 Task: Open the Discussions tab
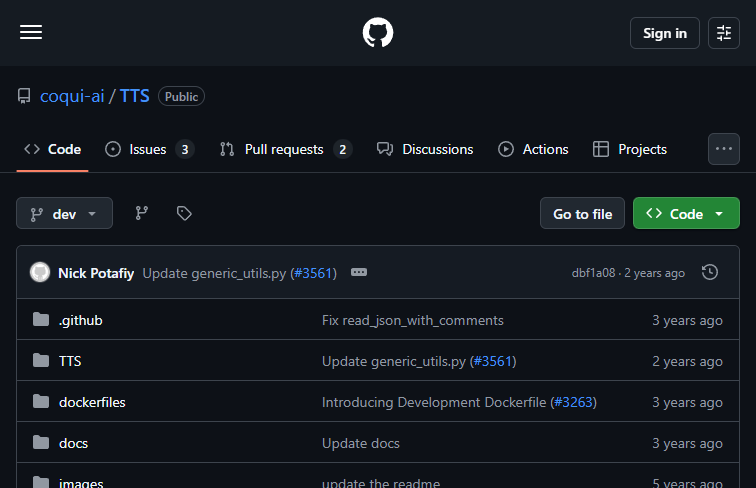(x=425, y=149)
